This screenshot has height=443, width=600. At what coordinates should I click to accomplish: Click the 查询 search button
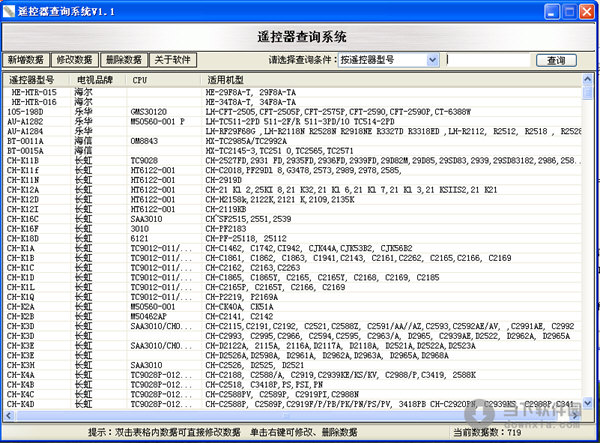point(556,60)
